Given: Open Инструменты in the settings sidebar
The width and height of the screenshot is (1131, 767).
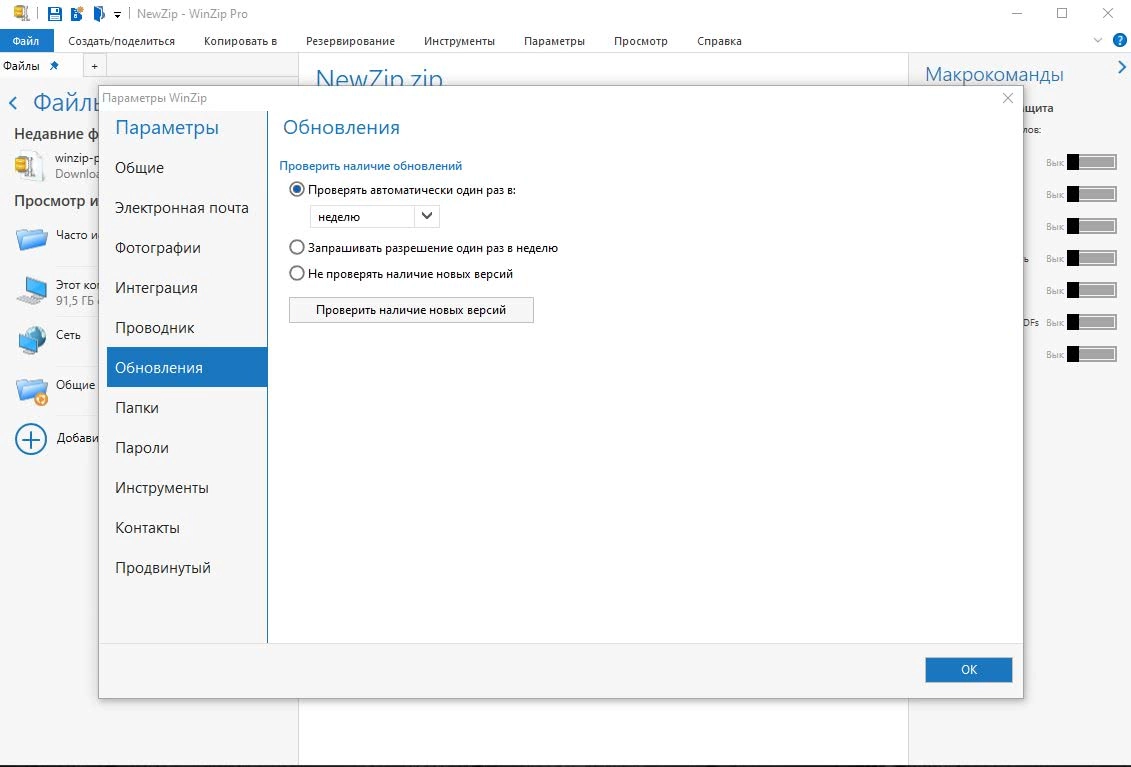Looking at the screenshot, I should (x=187, y=488).
